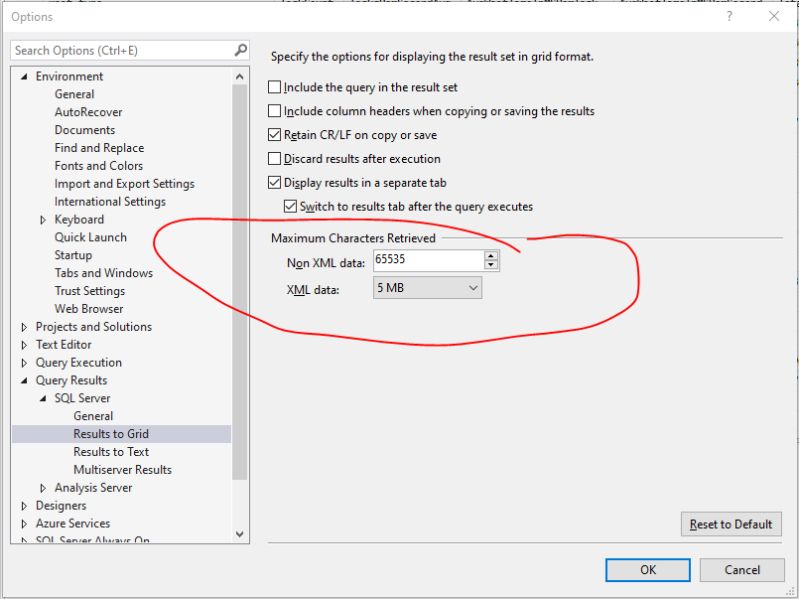The width and height of the screenshot is (799, 599).
Task: Expand the Azure Services node
Action: [x=24, y=524]
